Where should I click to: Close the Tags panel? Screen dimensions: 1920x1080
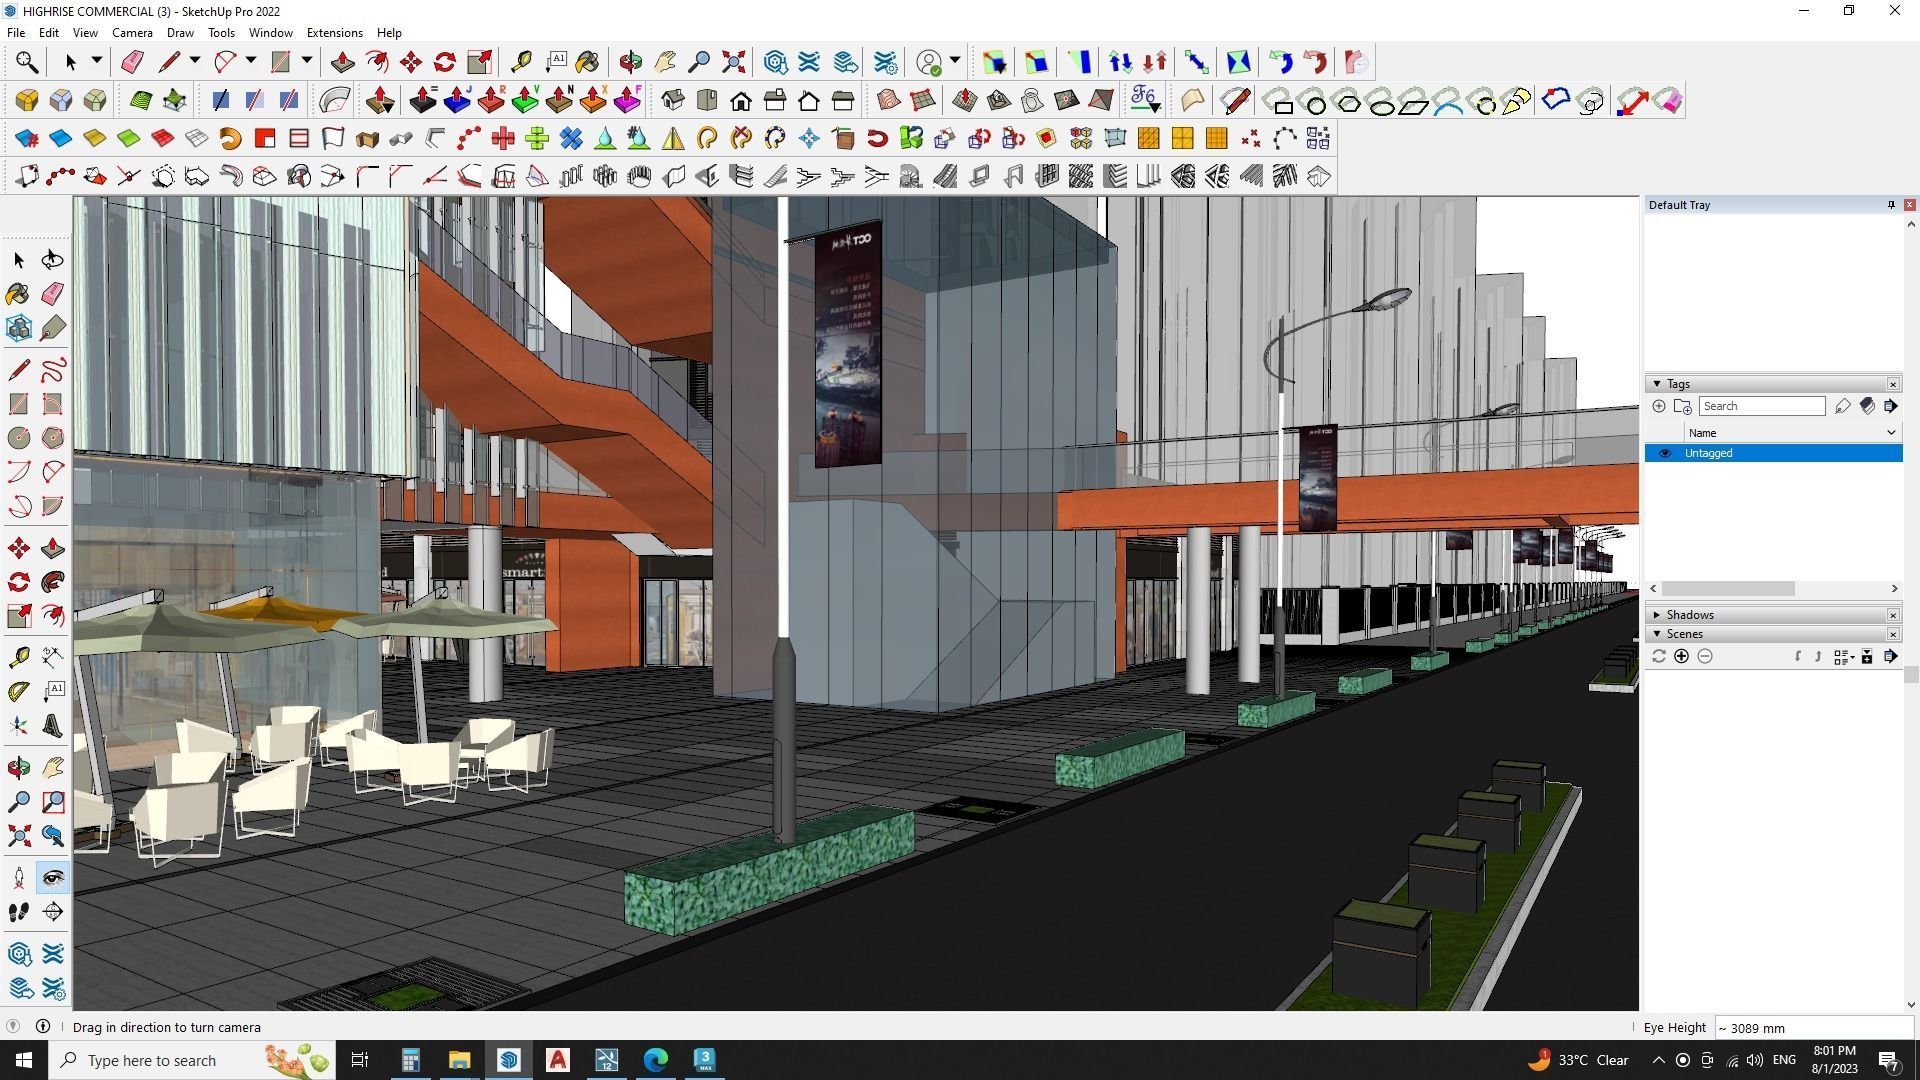[1893, 384]
